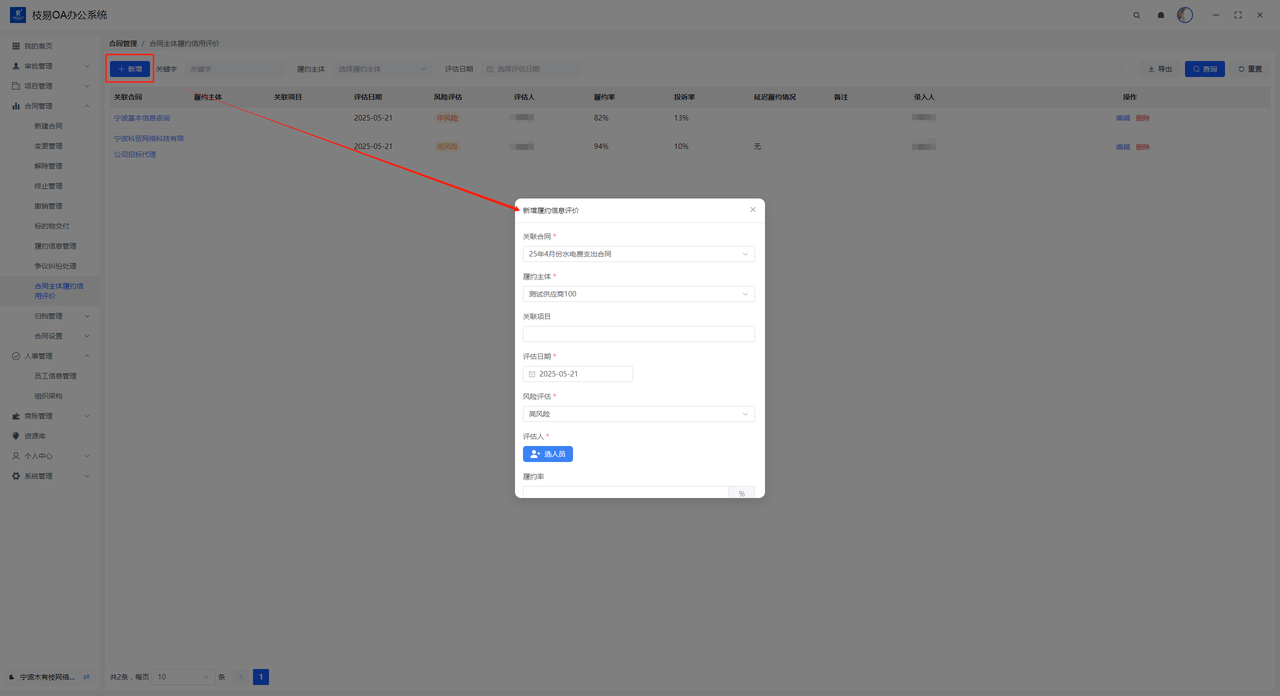Image resolution: width=1280 pixels, height=696 pixels.
Task: Click the company switch icon beside 宁波木有枝网络
Action: tap(87, 677)
